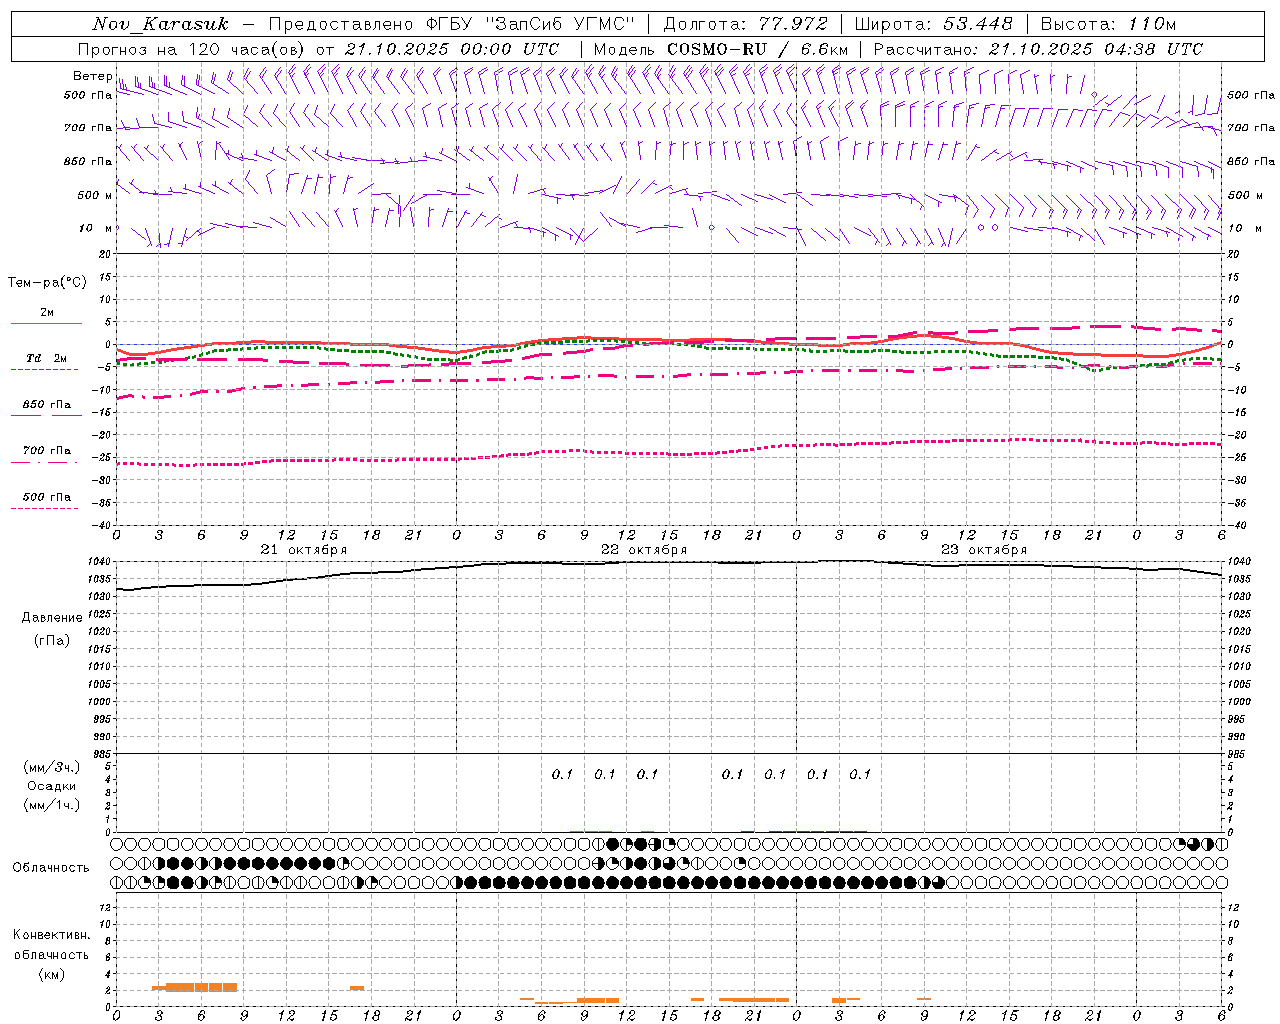Click 'Прогноз на 120 часа(ов)' forecast text
Viewport: 1280px width, 1024px height.
pyautogui.click(x=192, y=49)
